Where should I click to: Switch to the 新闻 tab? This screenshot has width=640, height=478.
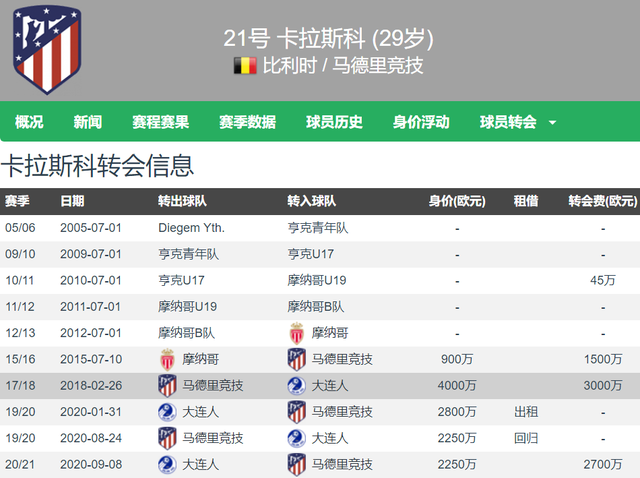pyautogui.click(x=87, y=123)
